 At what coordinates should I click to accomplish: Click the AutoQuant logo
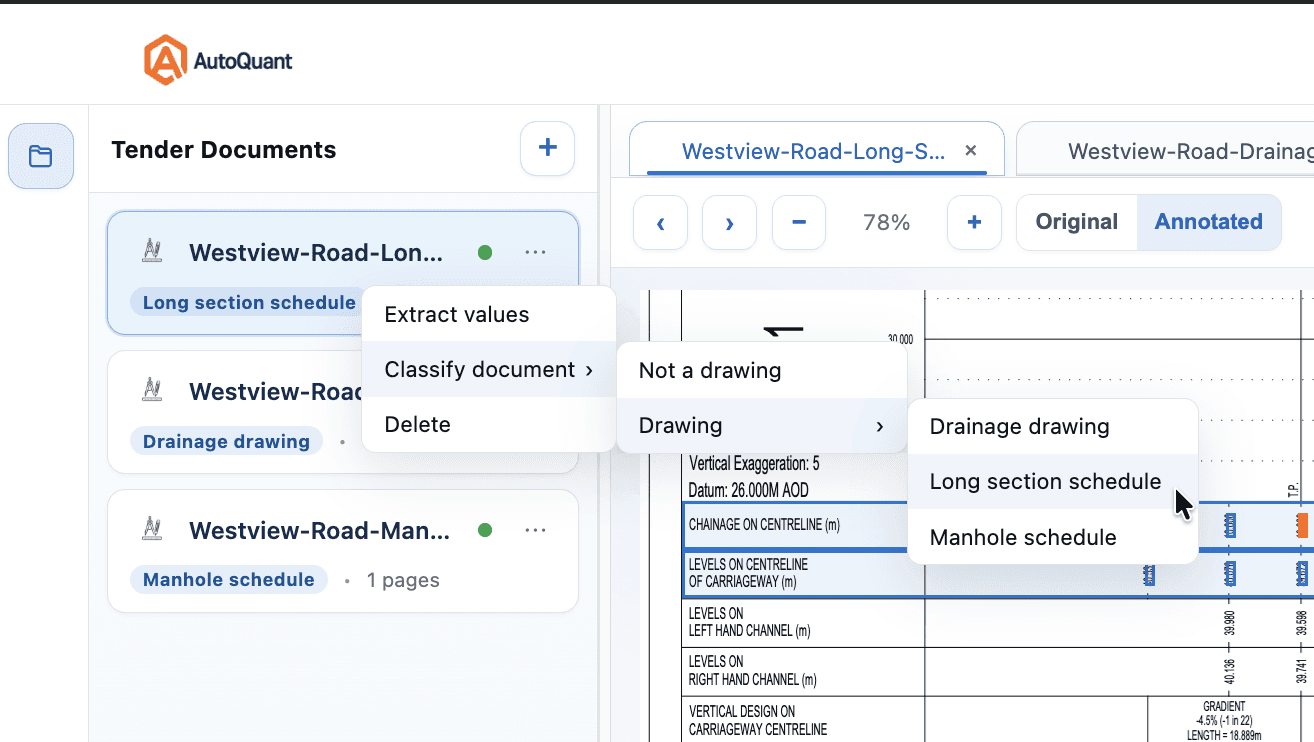click(x=218, y=60)
